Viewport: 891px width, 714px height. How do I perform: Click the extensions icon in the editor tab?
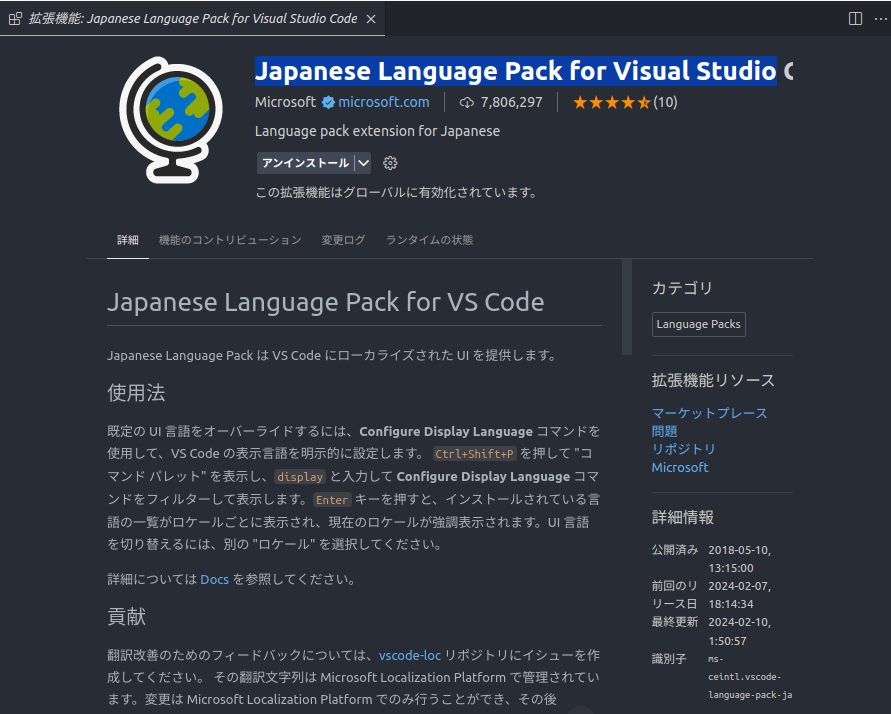click(x=15, y=19)
